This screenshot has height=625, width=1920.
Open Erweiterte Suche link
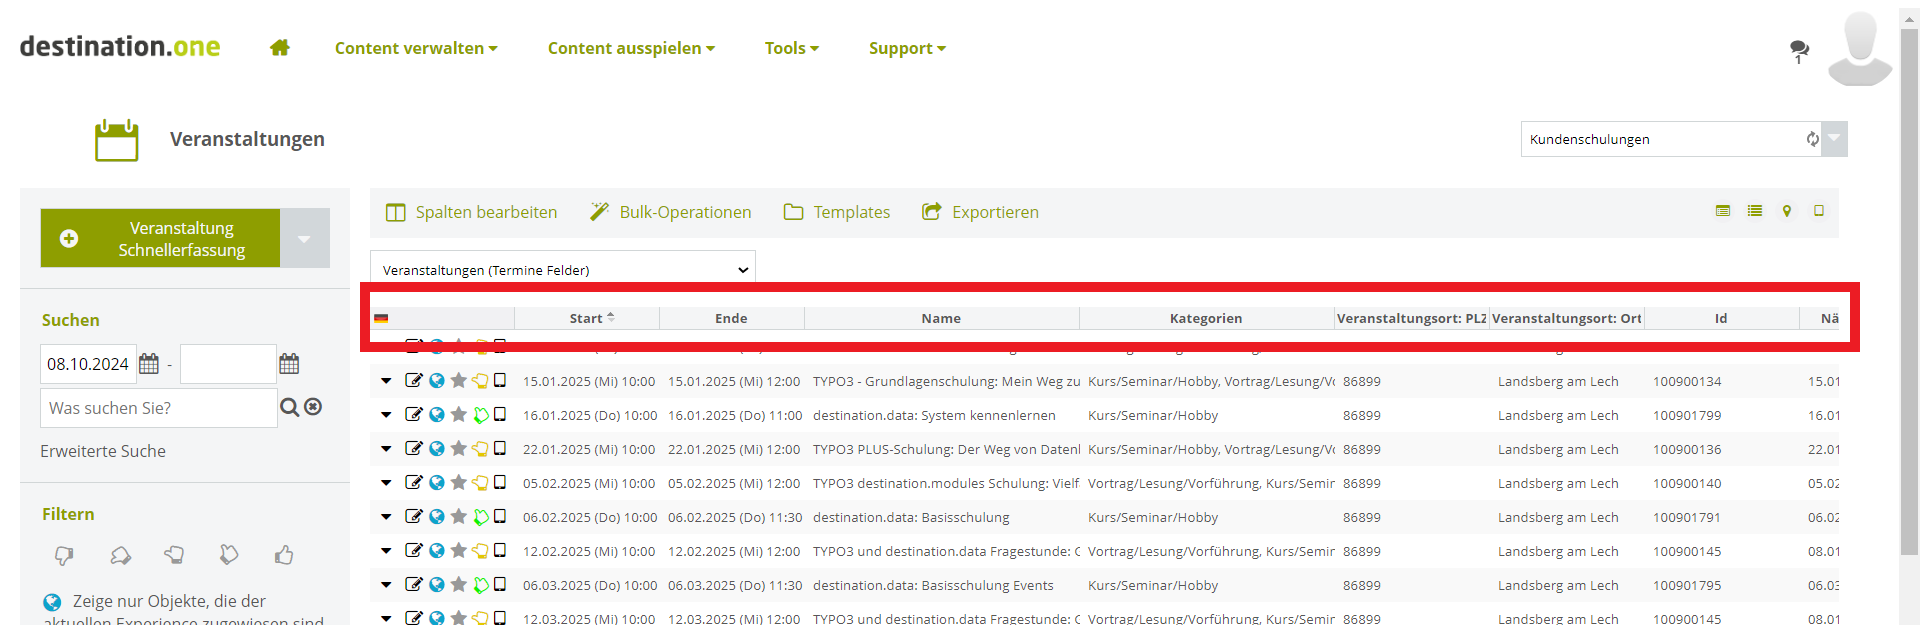(103, 451)
